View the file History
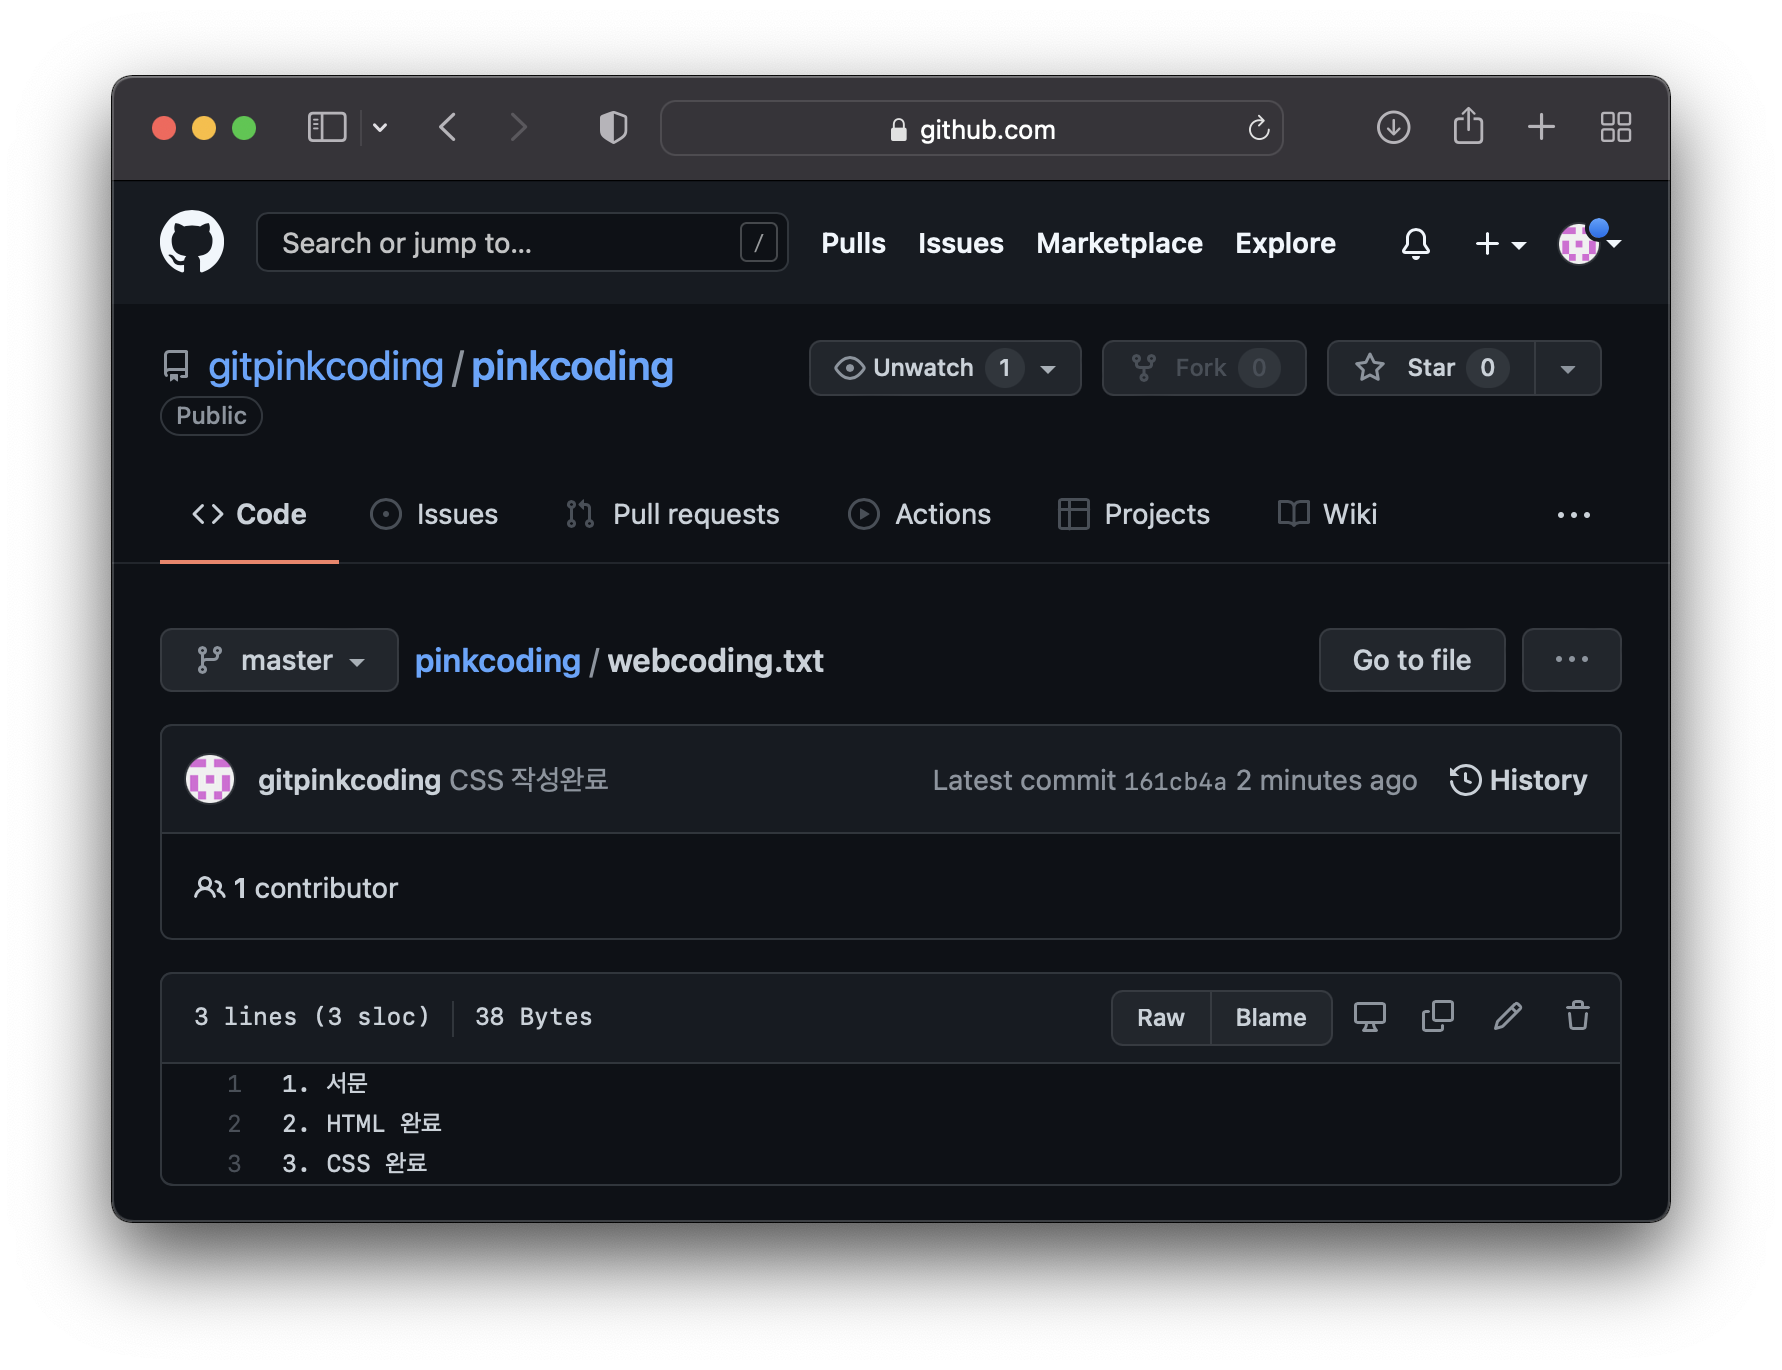 click(1518, 780)
